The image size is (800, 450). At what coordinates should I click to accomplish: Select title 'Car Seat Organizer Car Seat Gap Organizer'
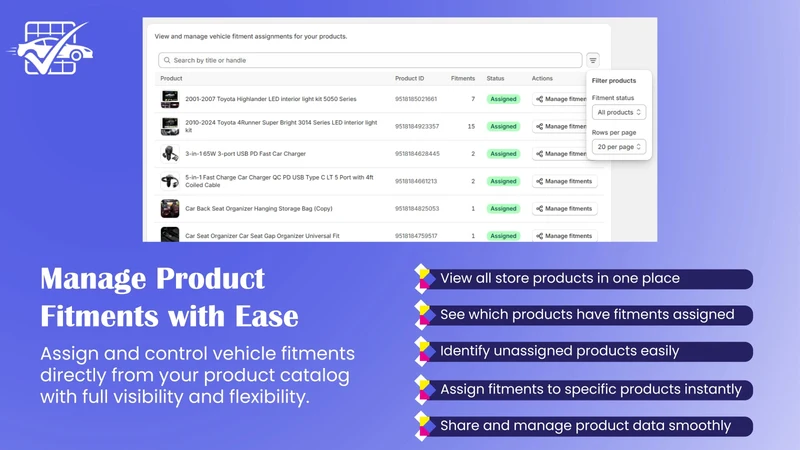pos(262,236)
